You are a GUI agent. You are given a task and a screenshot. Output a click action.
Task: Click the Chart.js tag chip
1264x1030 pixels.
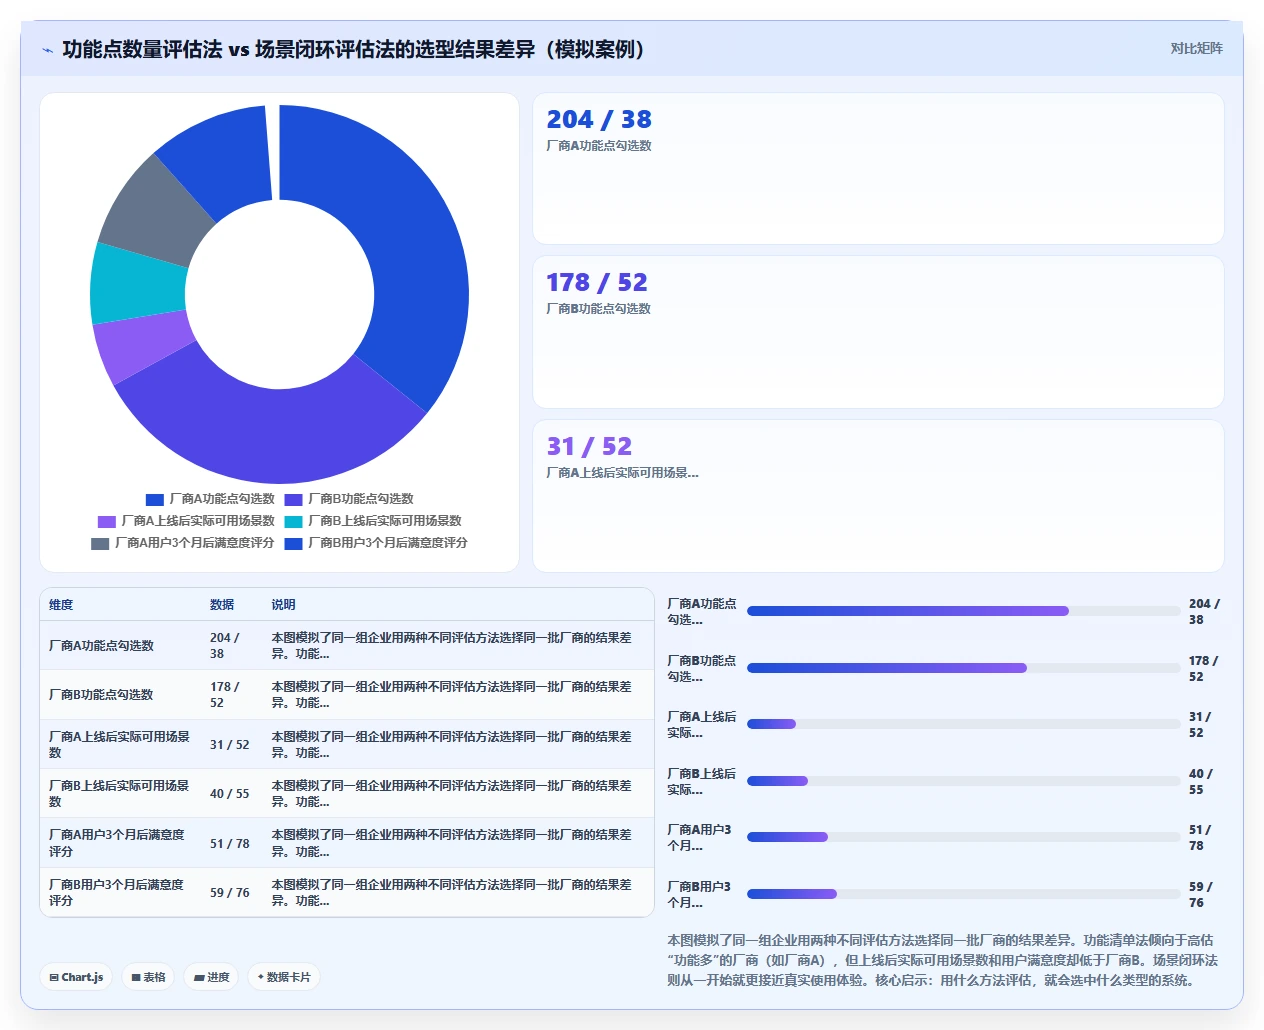[76, 977]
